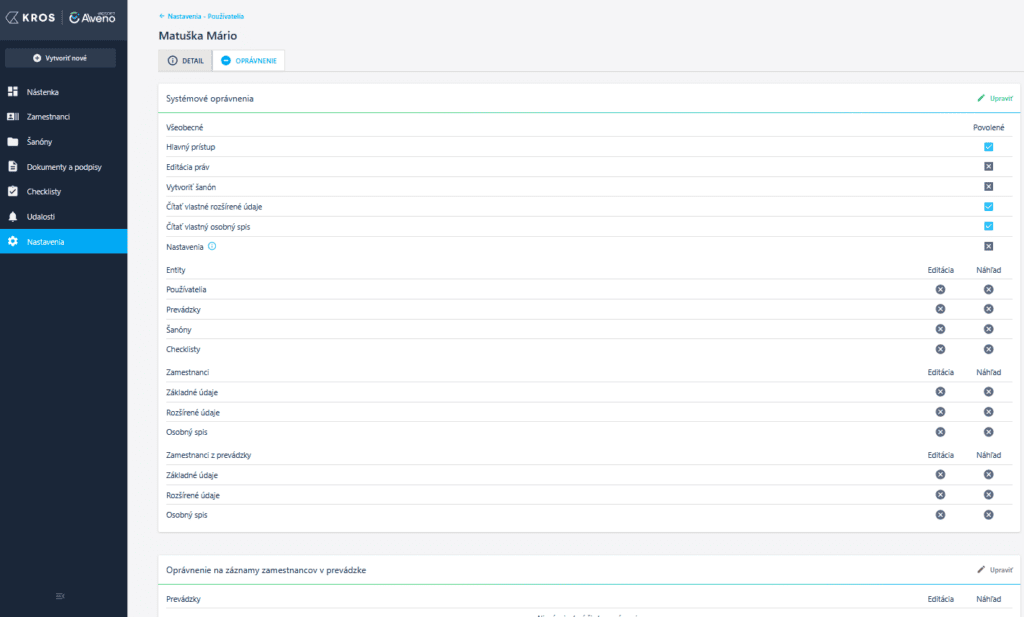Toggle the Hlavný prístup checkbox
Screen dimensions: 1024x617
click(x=988, y=147)
